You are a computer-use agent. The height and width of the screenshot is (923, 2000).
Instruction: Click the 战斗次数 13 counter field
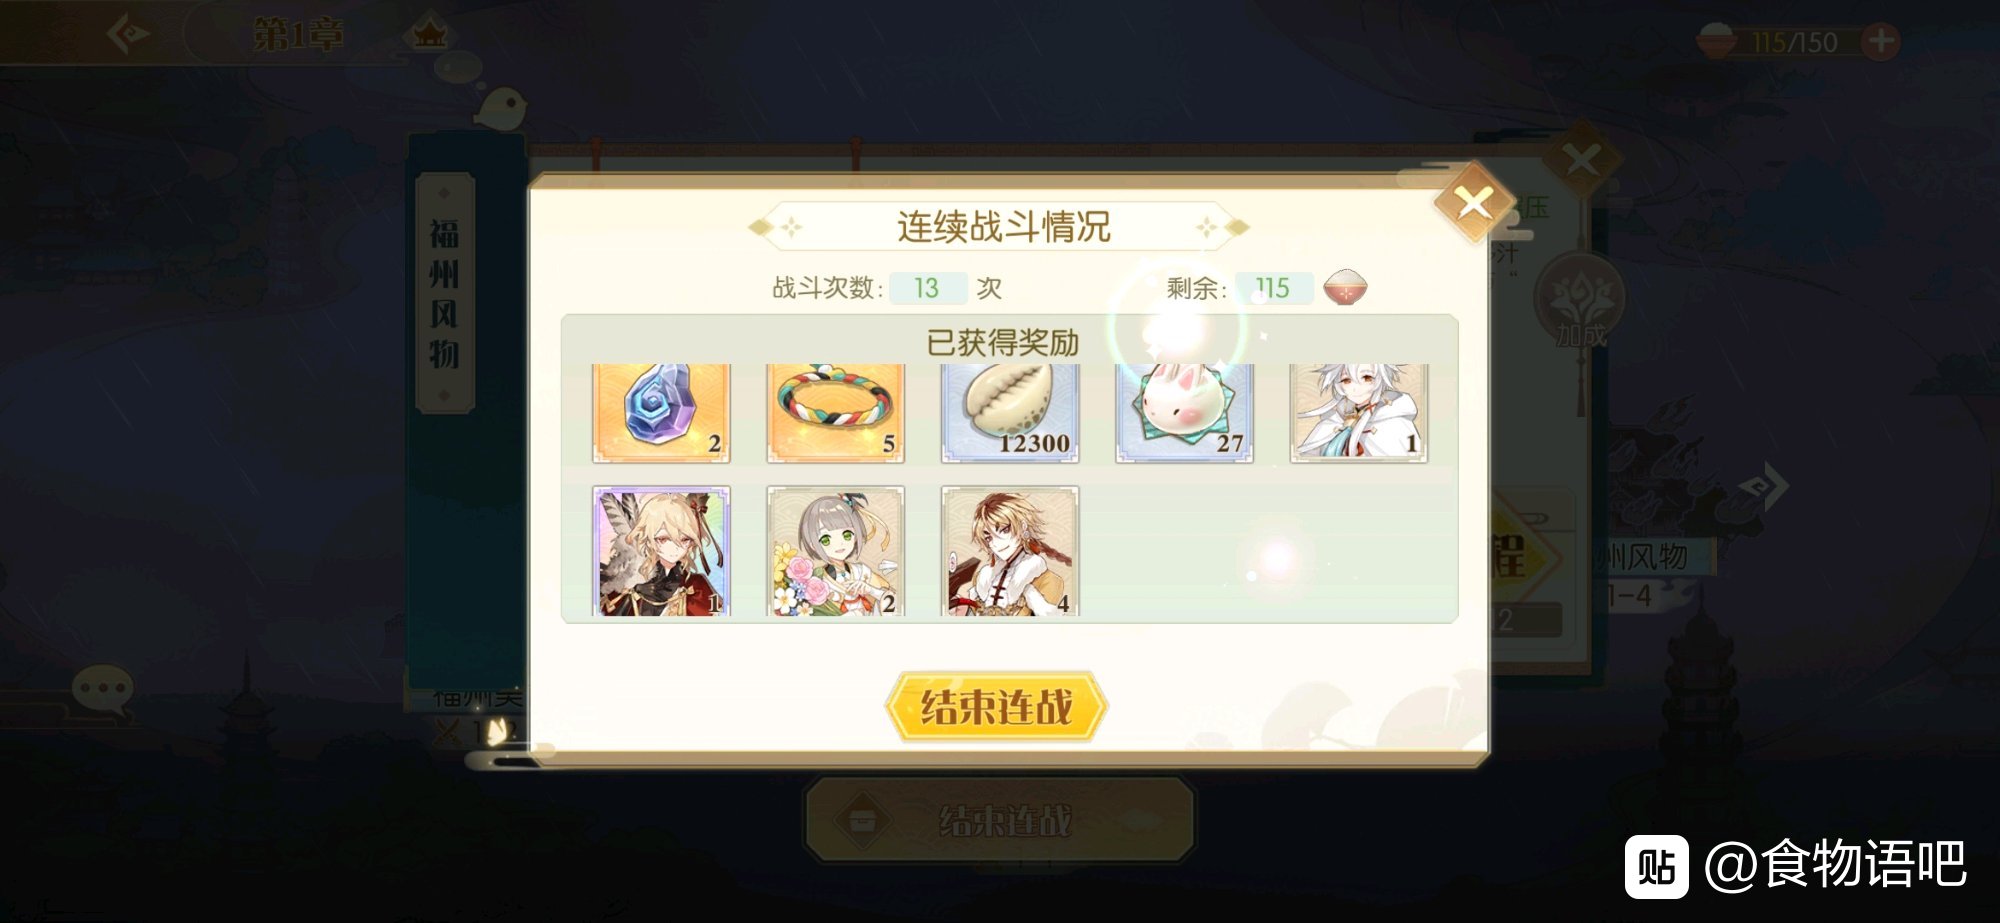click(x=927, y=288)
